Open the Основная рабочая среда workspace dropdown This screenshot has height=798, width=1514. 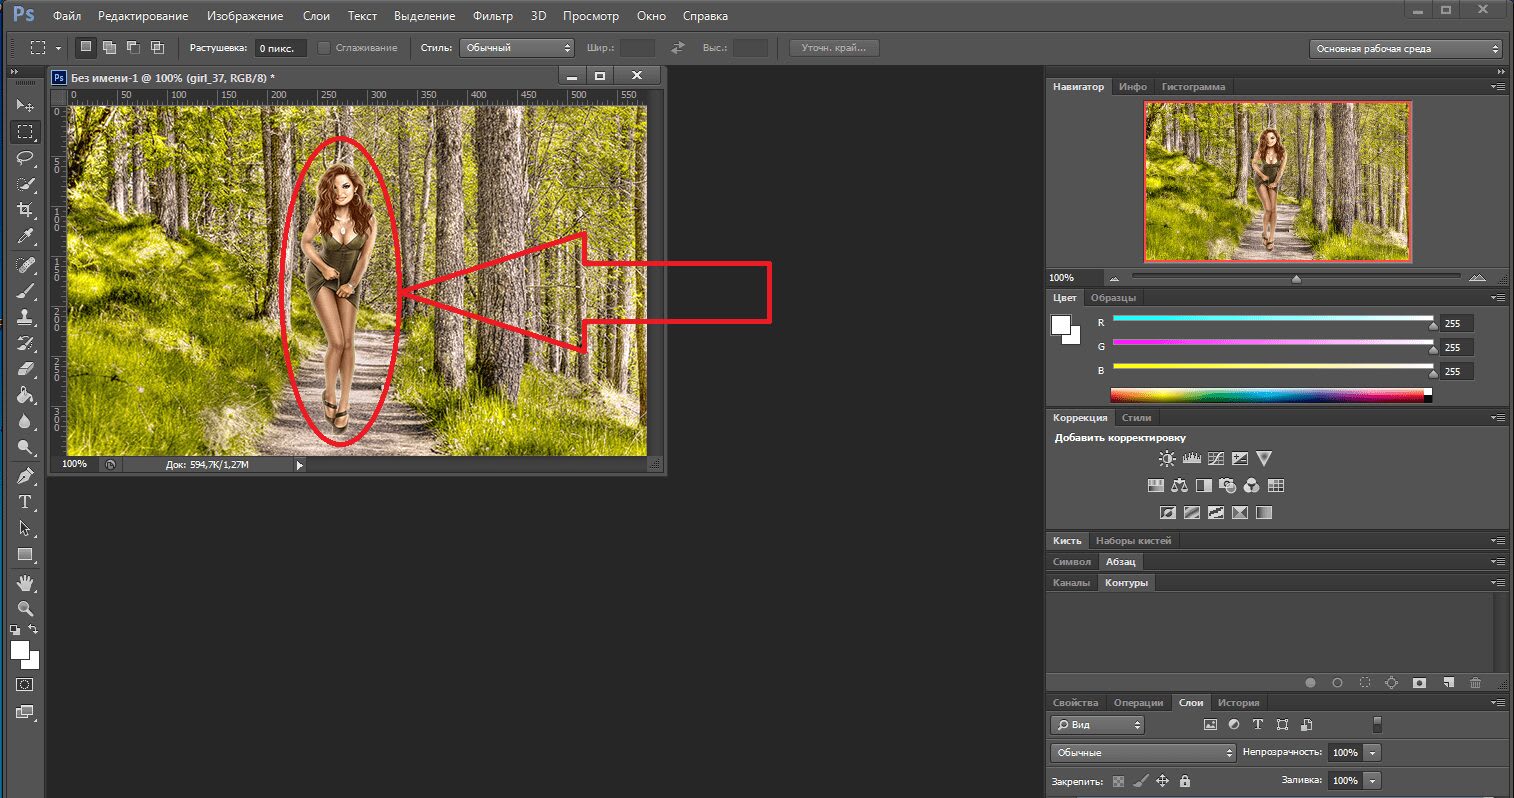[x=1406, y=48]
